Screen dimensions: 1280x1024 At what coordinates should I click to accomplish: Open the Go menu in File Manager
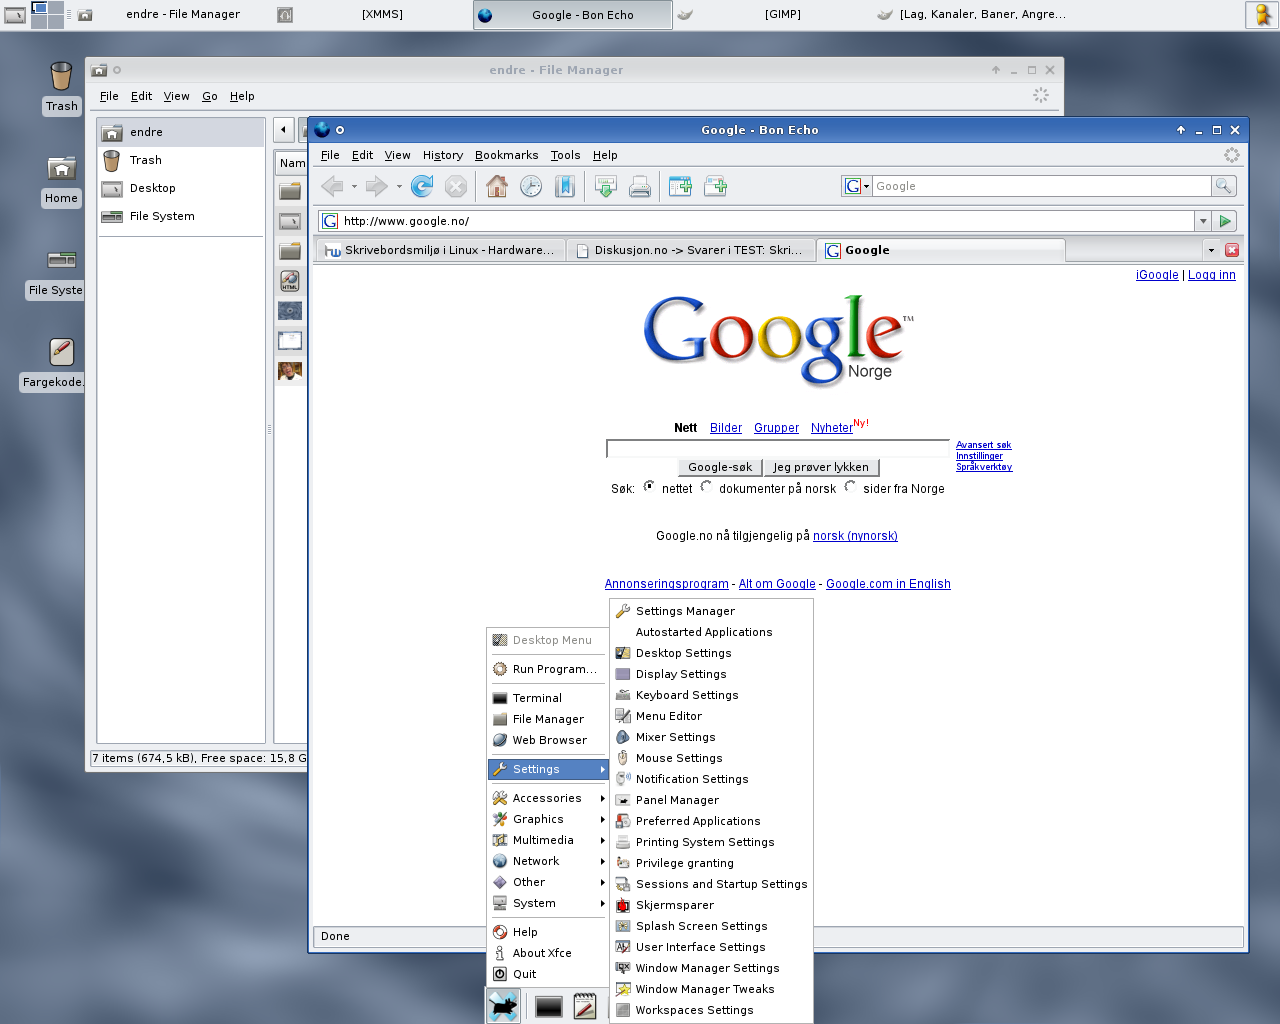tap(210, 96)
